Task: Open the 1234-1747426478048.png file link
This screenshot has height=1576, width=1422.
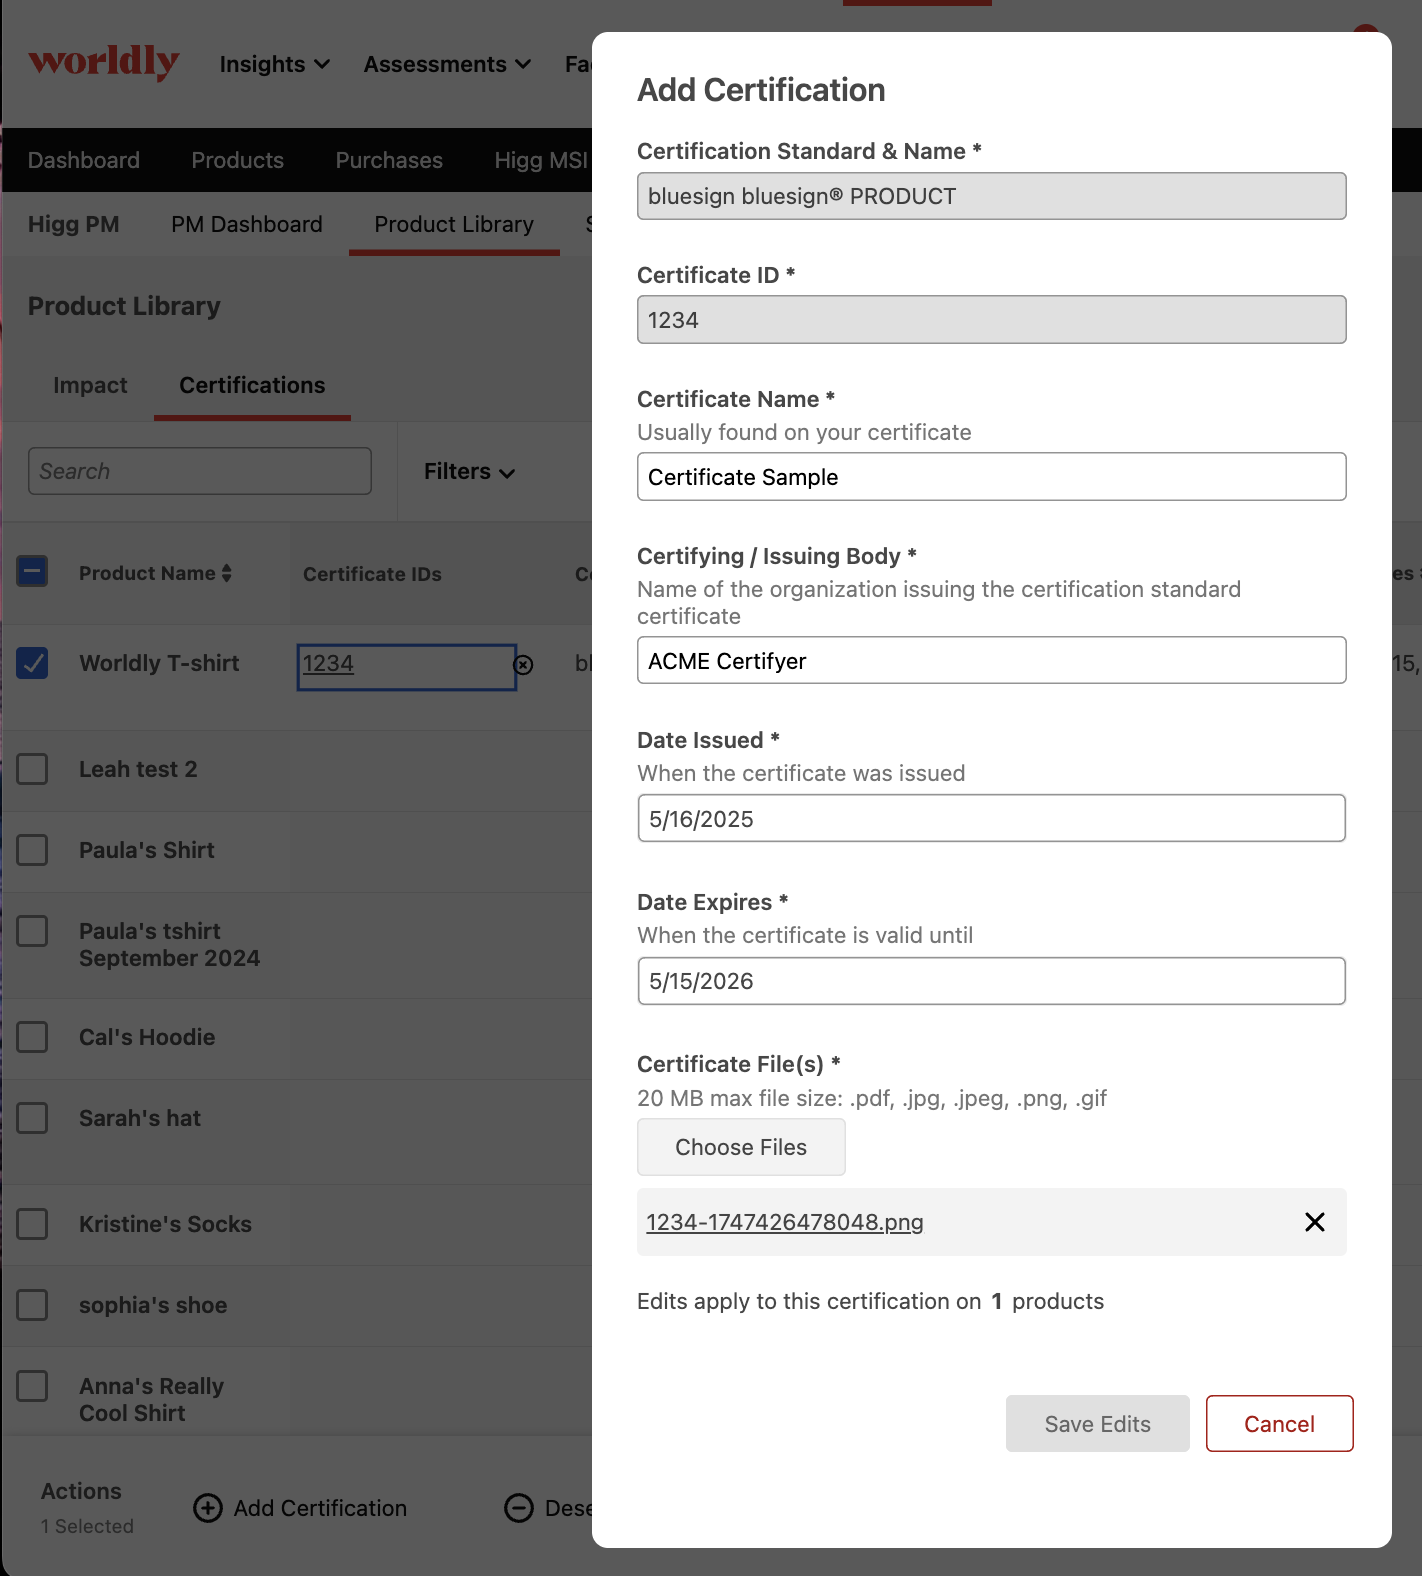Action: (x=785, y=1222)
